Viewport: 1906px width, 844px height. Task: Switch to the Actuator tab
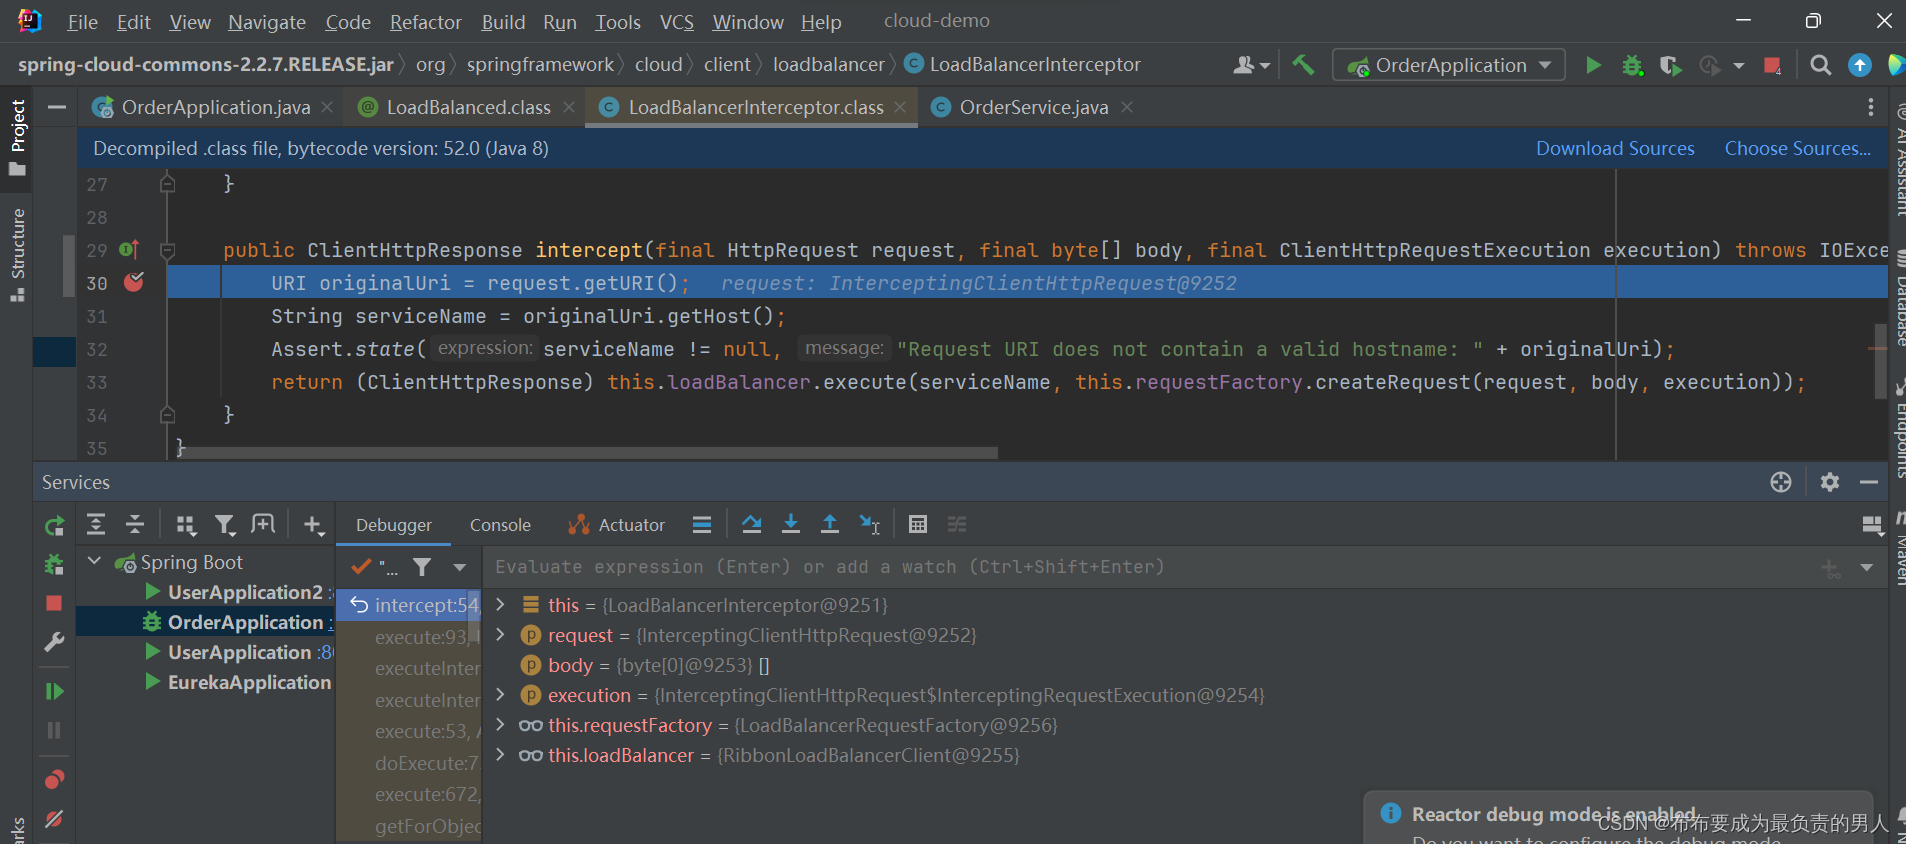pyautogui.click(x=616, y=525)
